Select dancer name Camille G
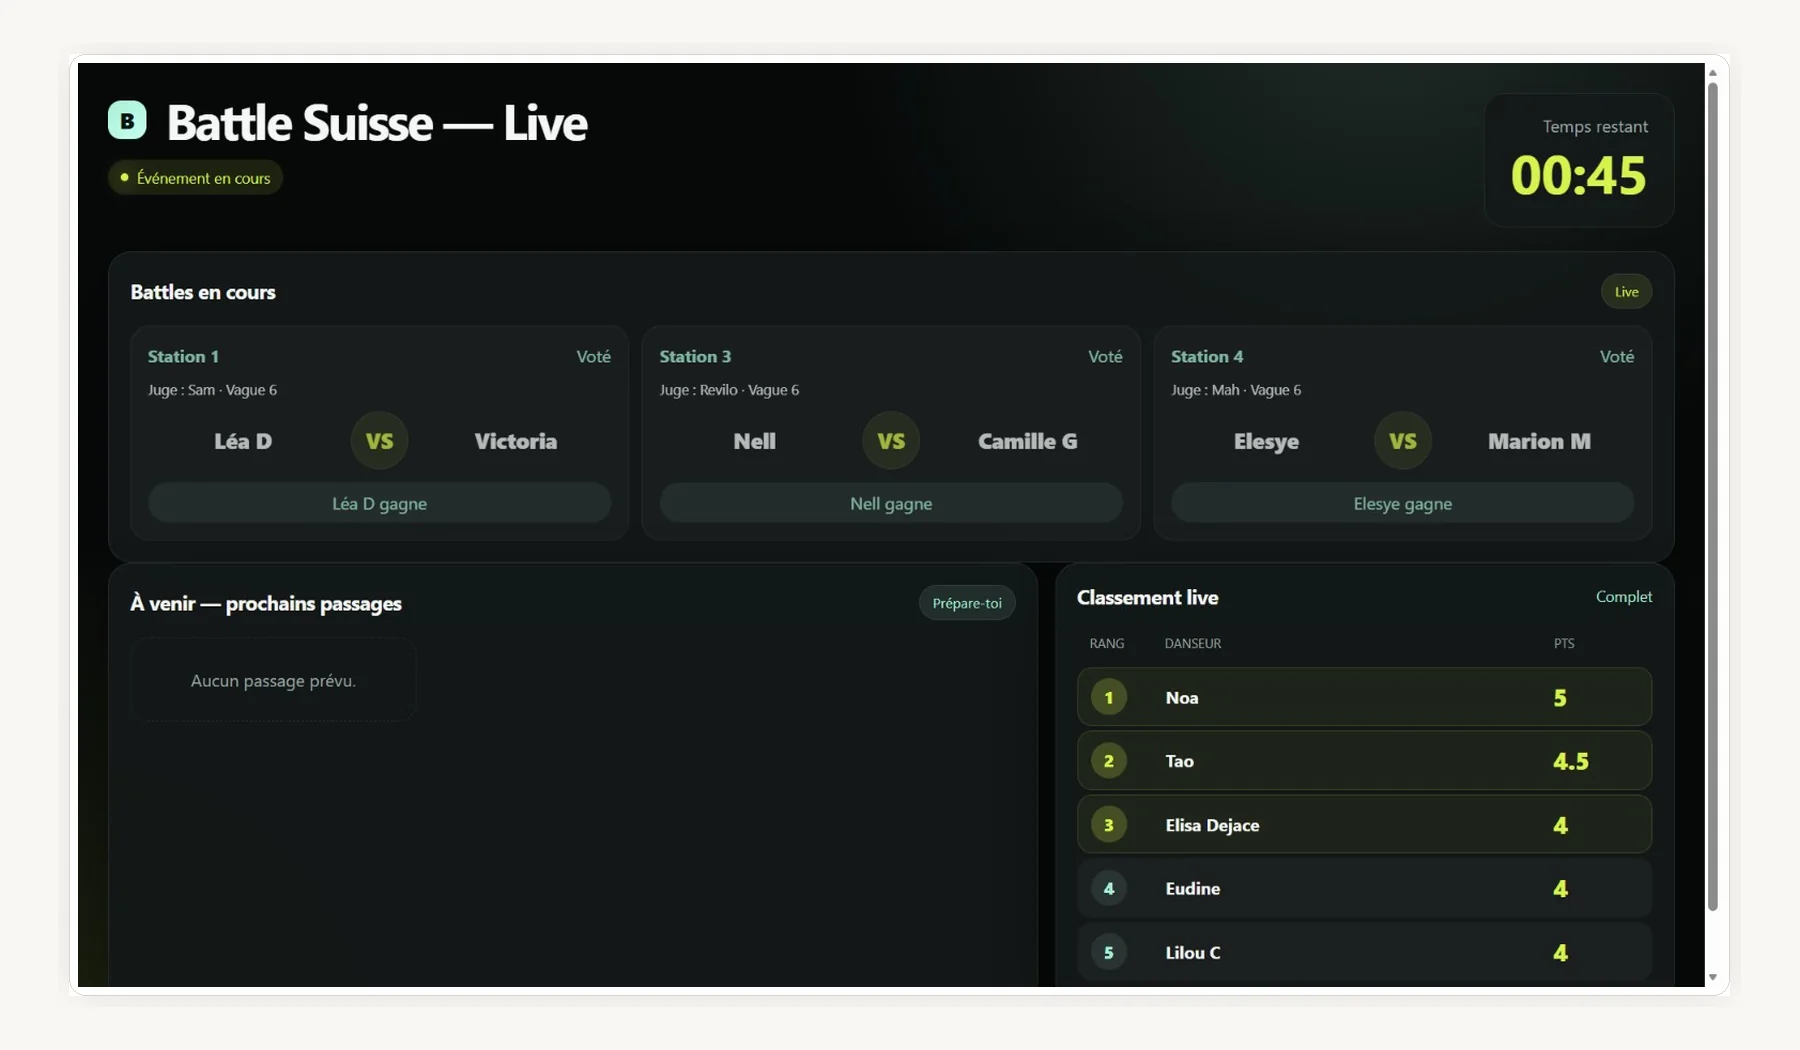The image size is (1800, 1050). [1027, 441]
